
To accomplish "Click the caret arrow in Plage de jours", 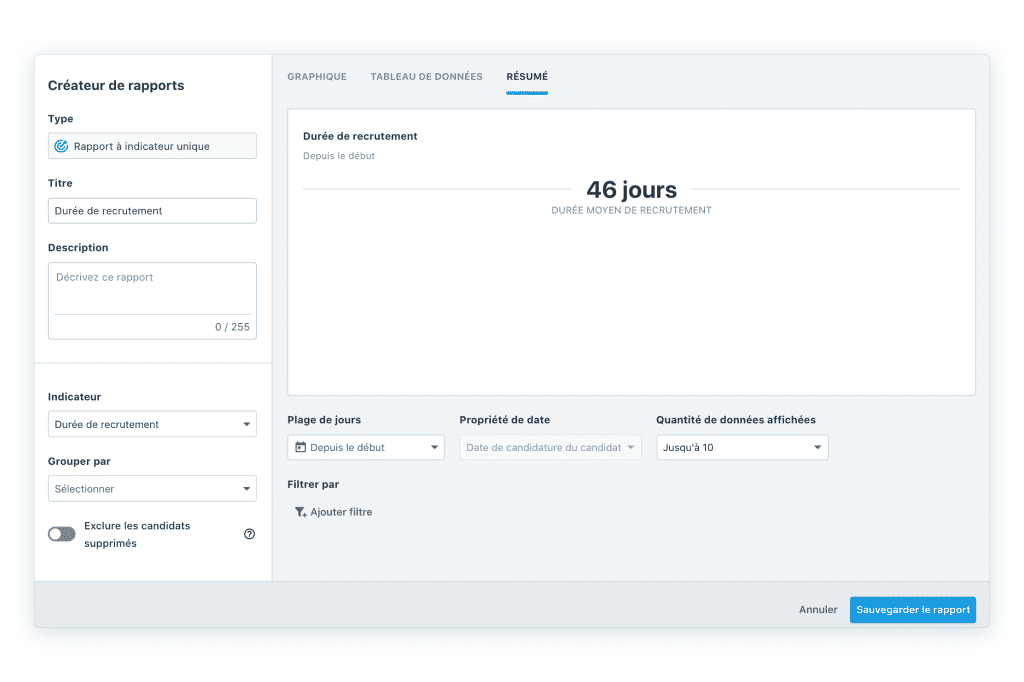I will [x=434, y=448].
